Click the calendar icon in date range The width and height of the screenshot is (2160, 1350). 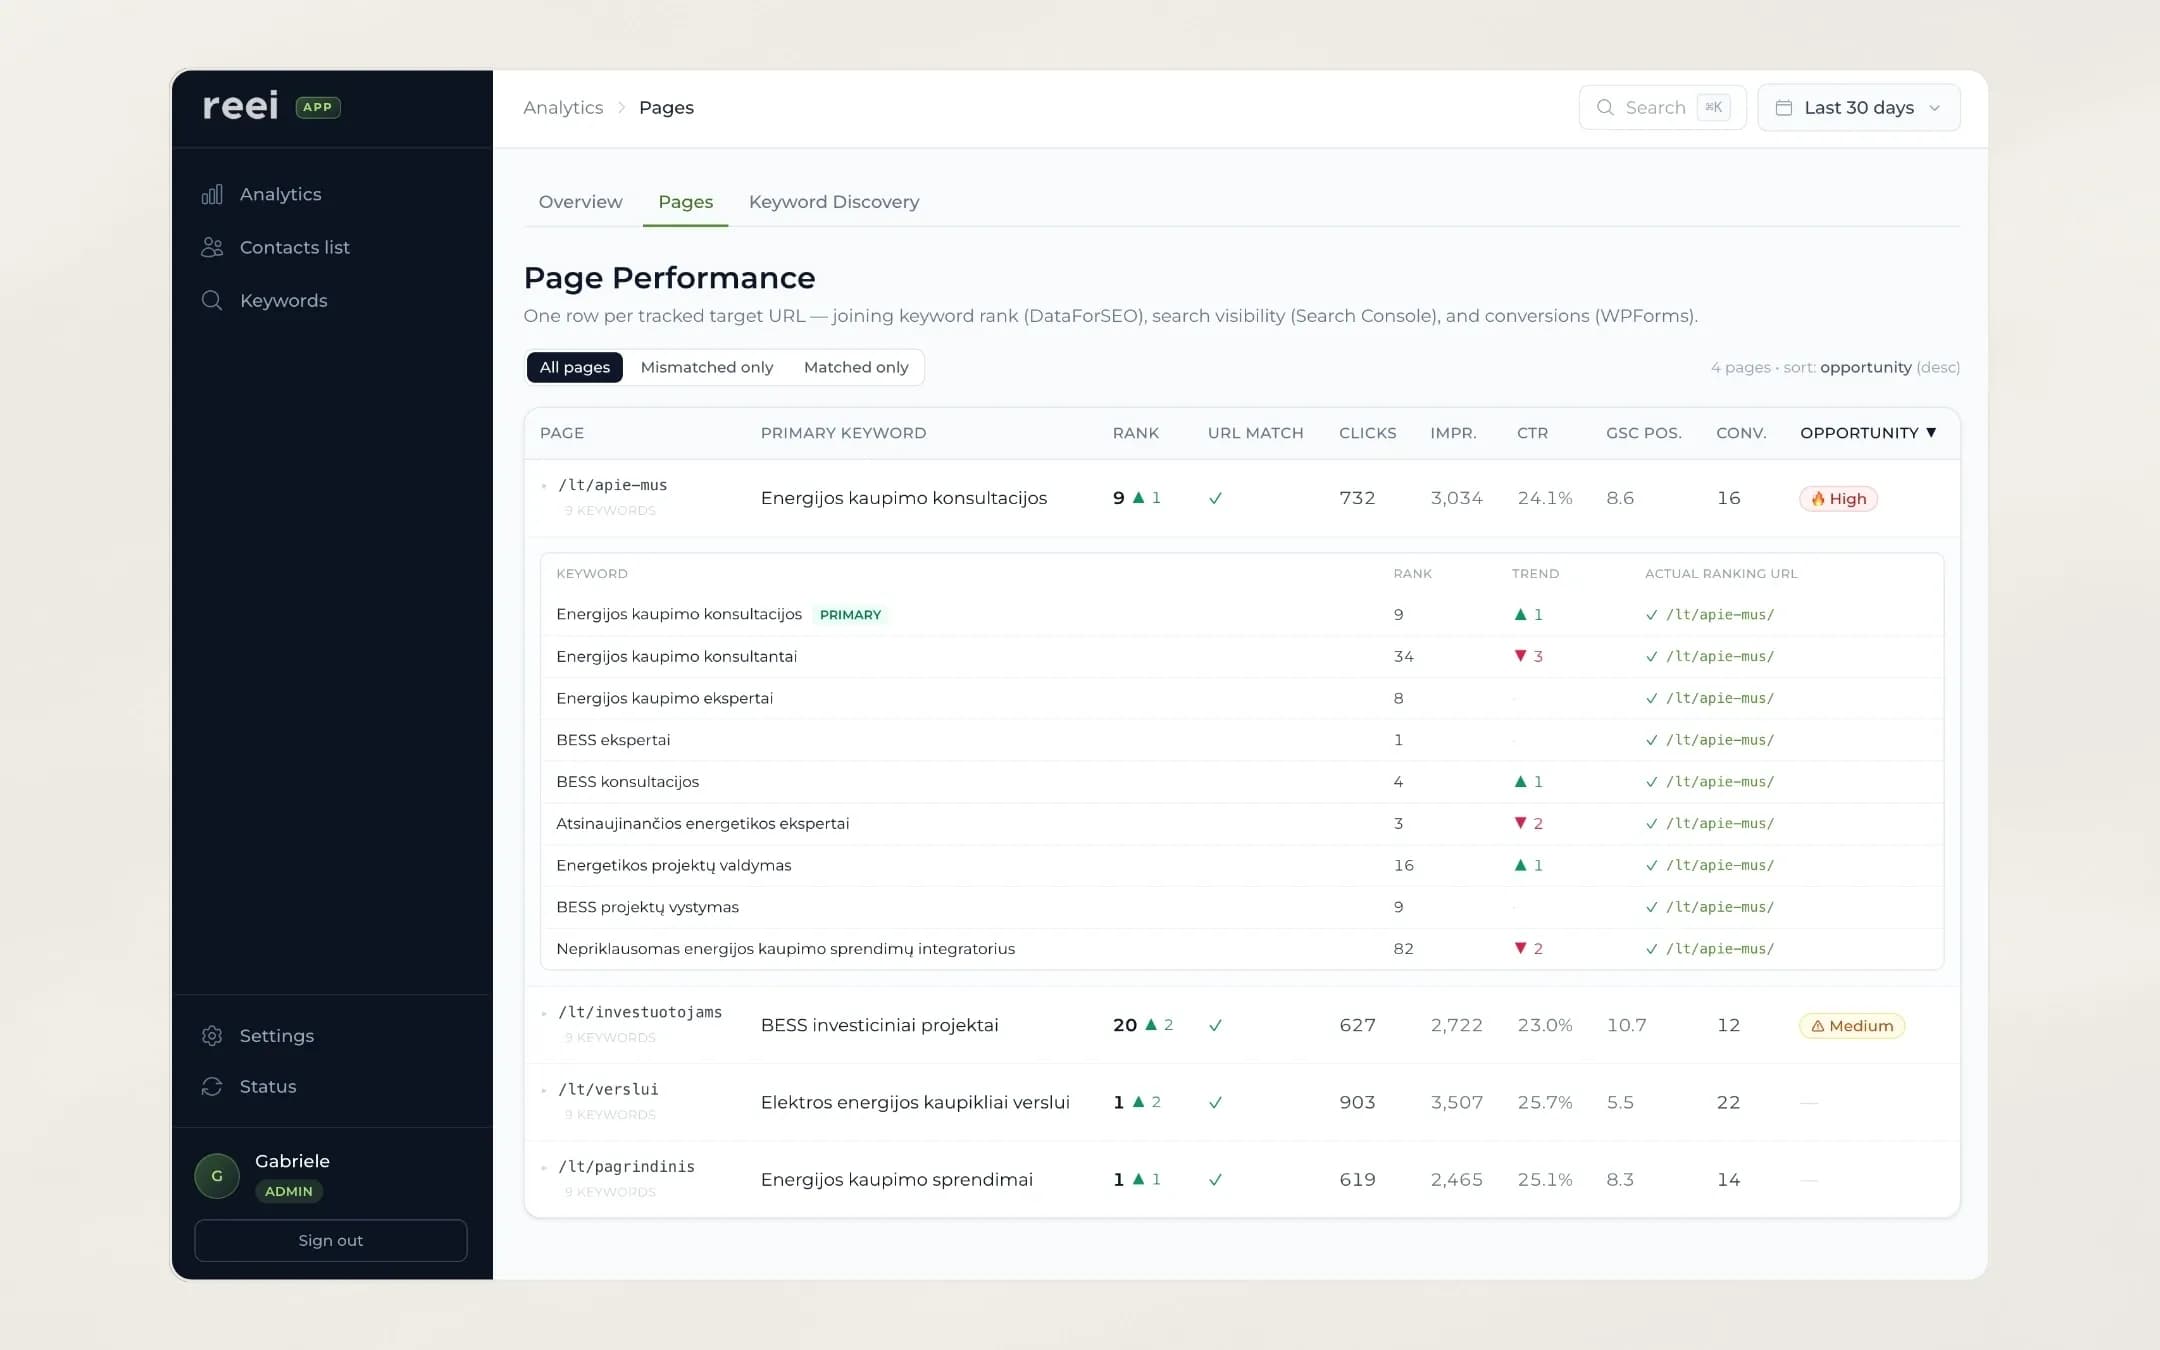pyautogui.click(x=1784, y=107)
